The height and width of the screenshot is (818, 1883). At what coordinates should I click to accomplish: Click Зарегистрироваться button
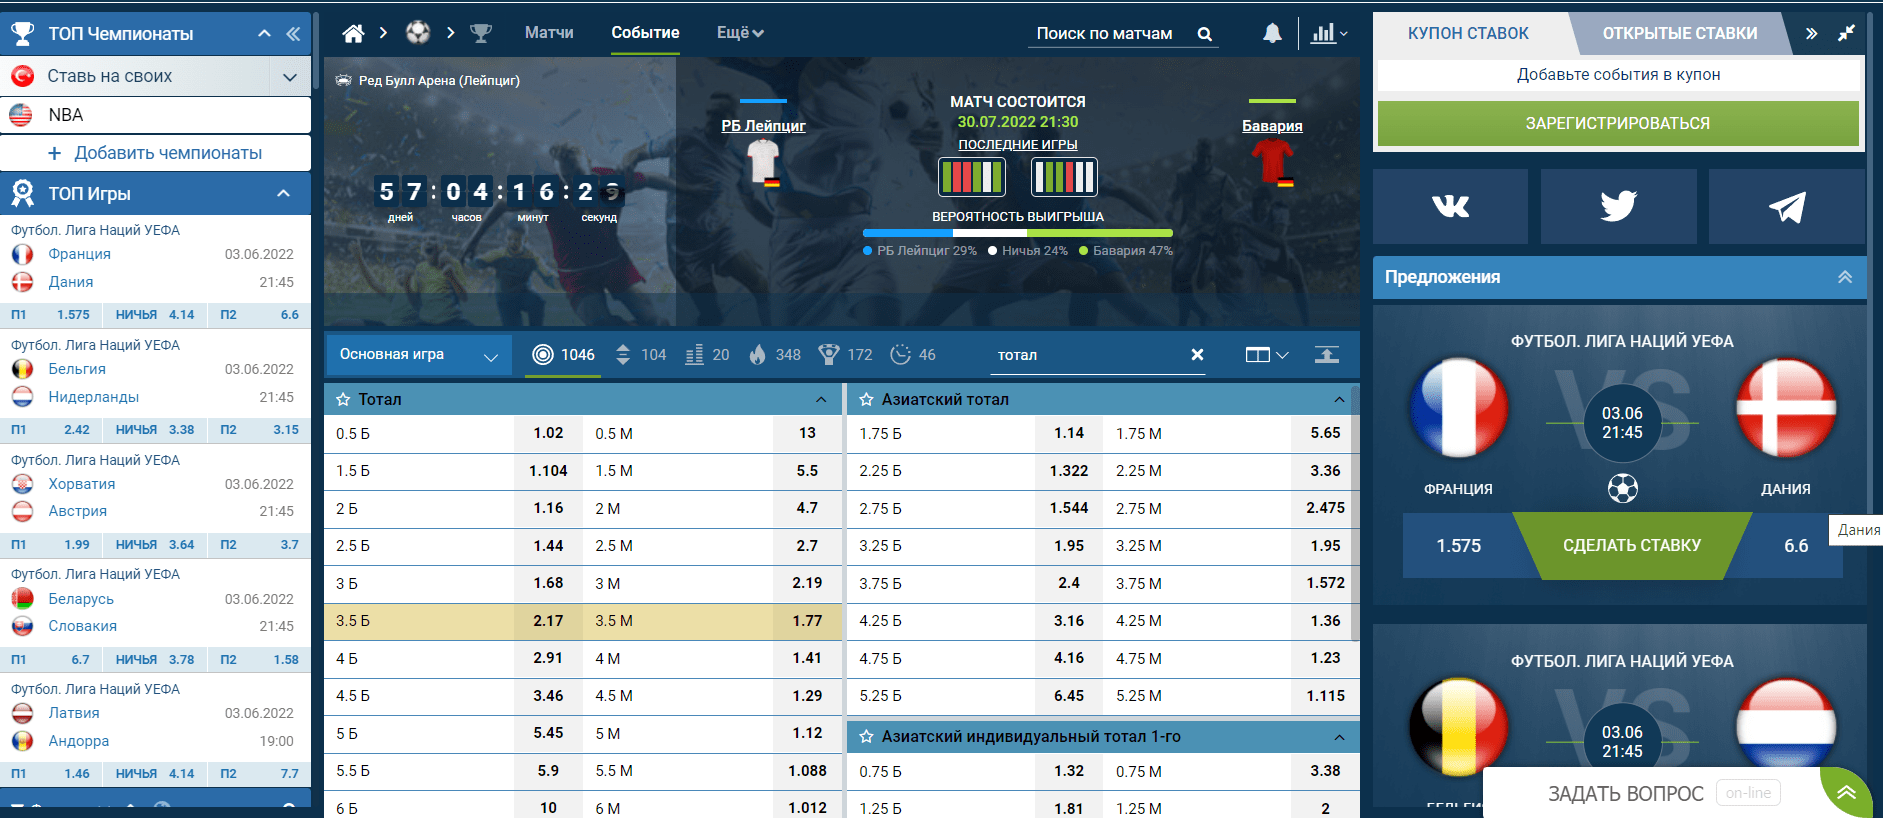(x=1617, y=124)
